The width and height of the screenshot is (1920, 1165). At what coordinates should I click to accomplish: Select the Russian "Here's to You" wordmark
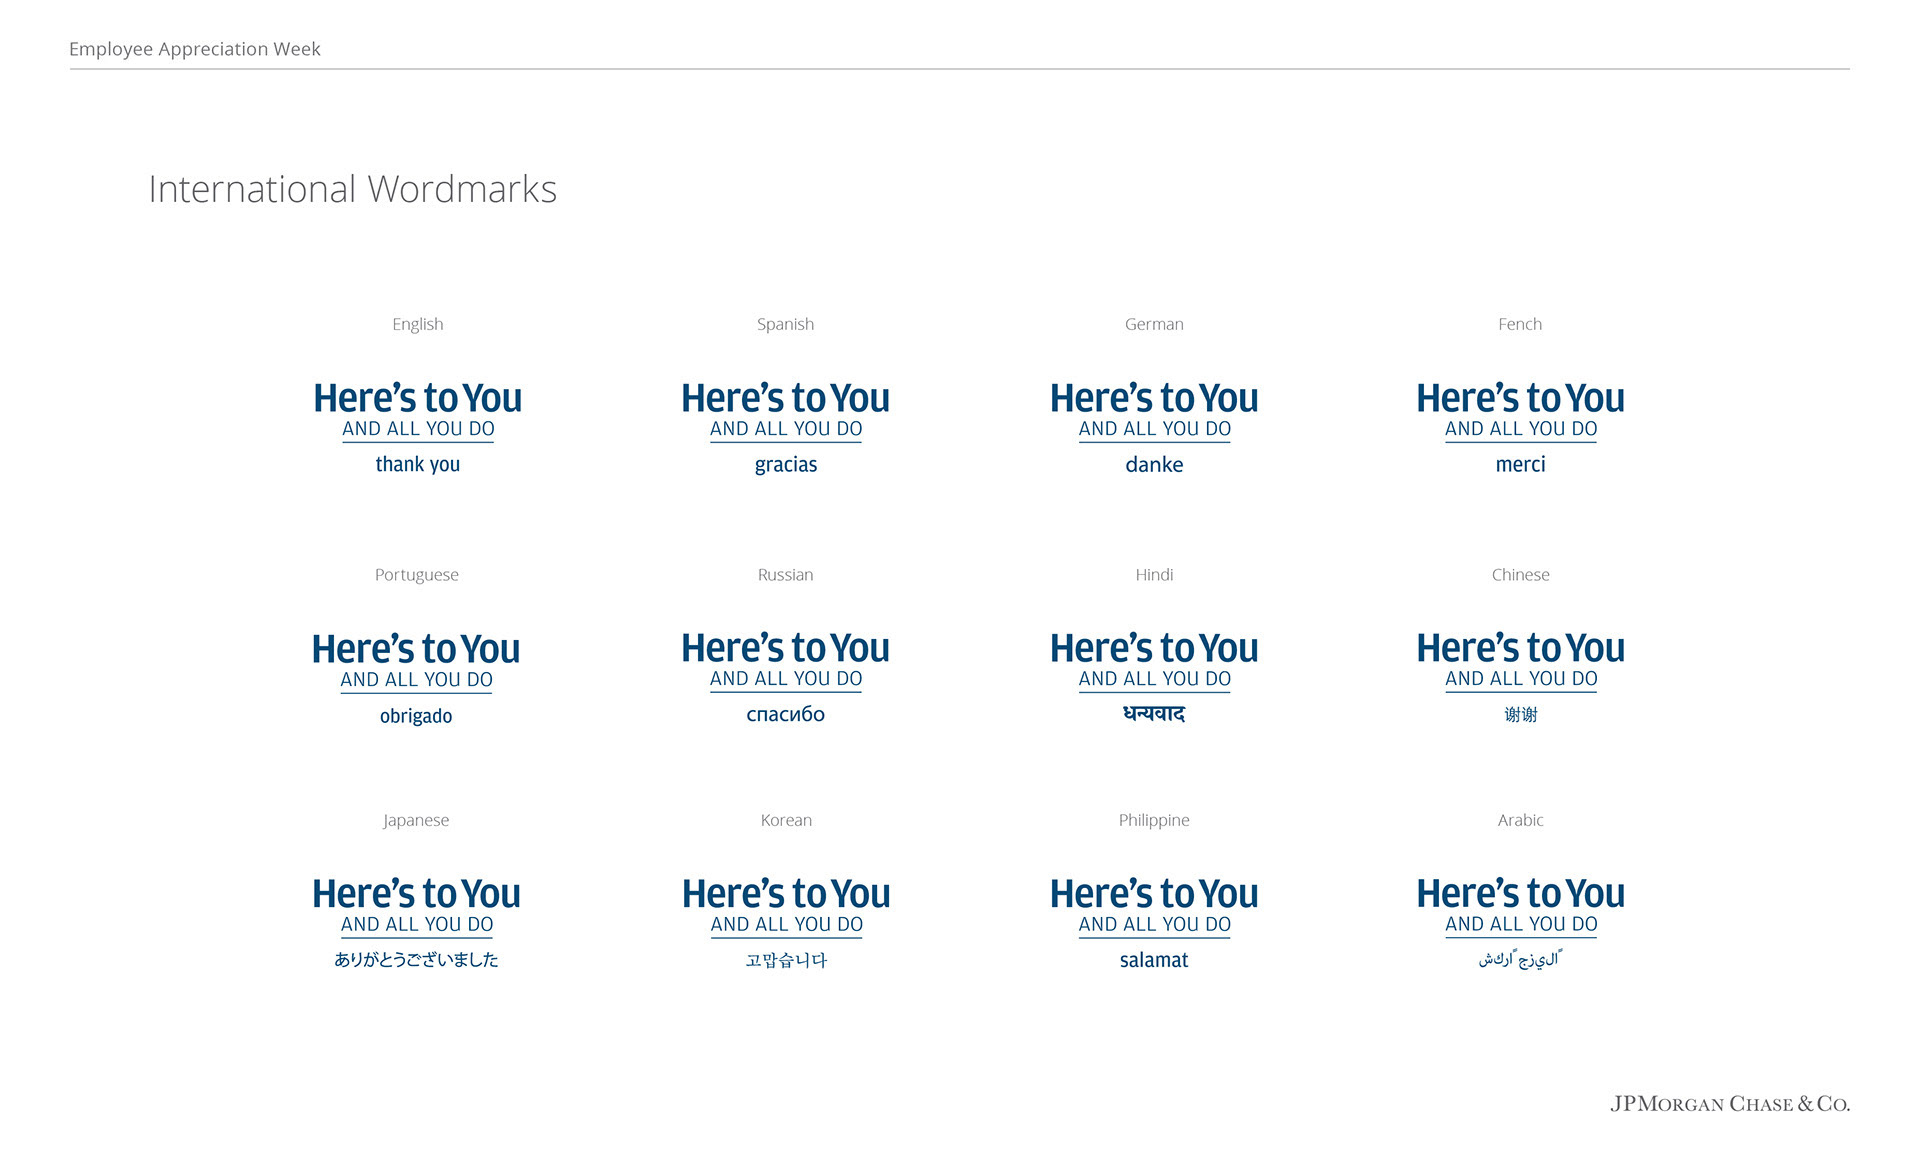click(786, 648)
